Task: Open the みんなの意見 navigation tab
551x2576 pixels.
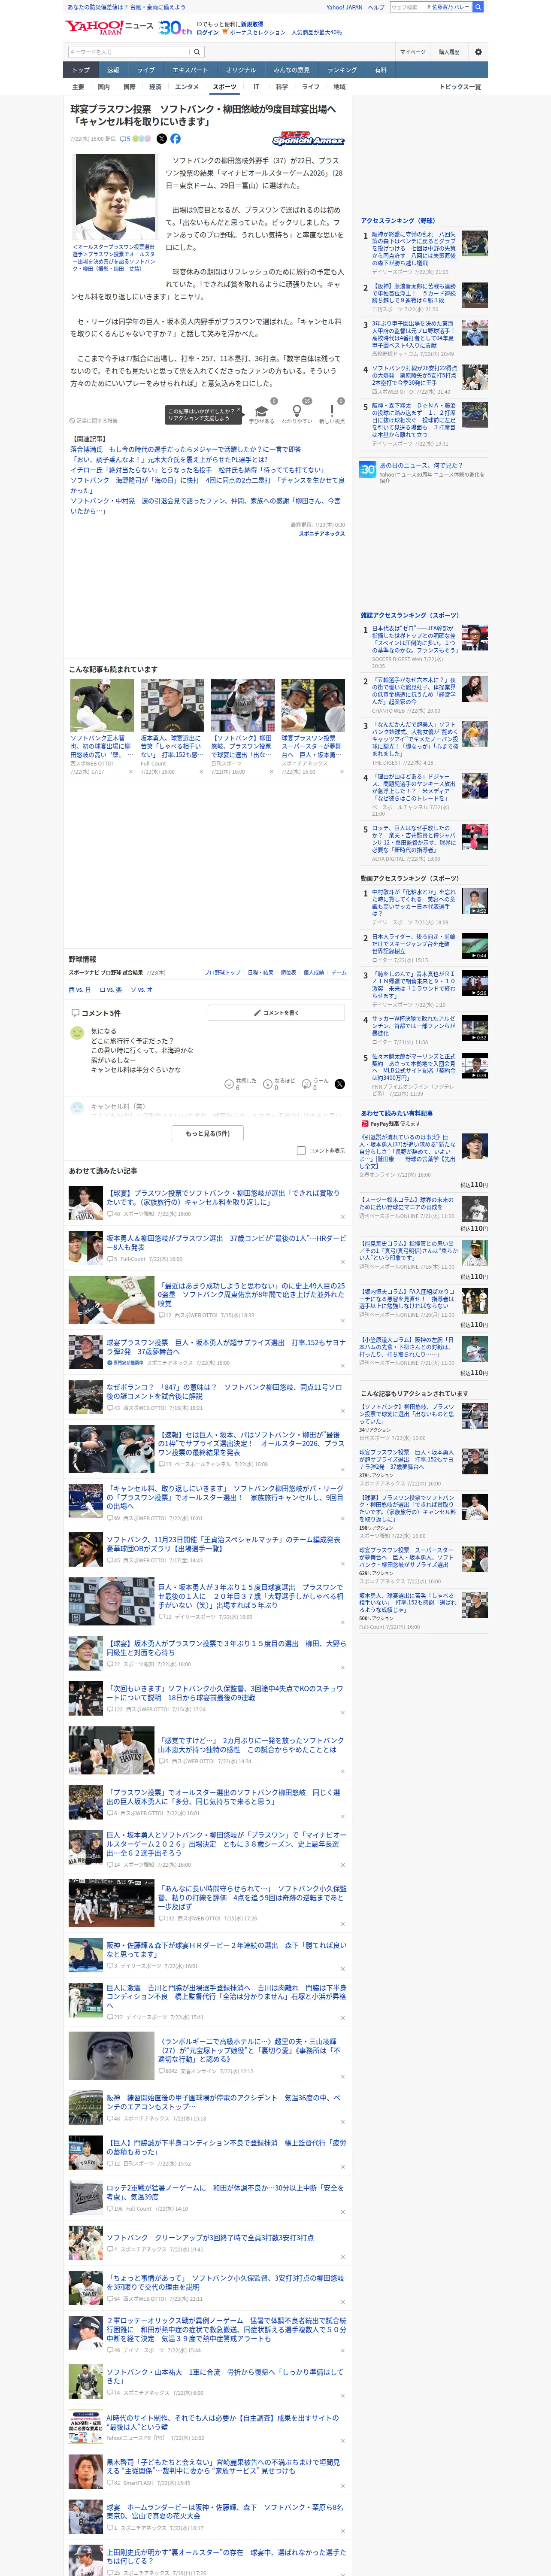Action: click(x=291, y=70)
